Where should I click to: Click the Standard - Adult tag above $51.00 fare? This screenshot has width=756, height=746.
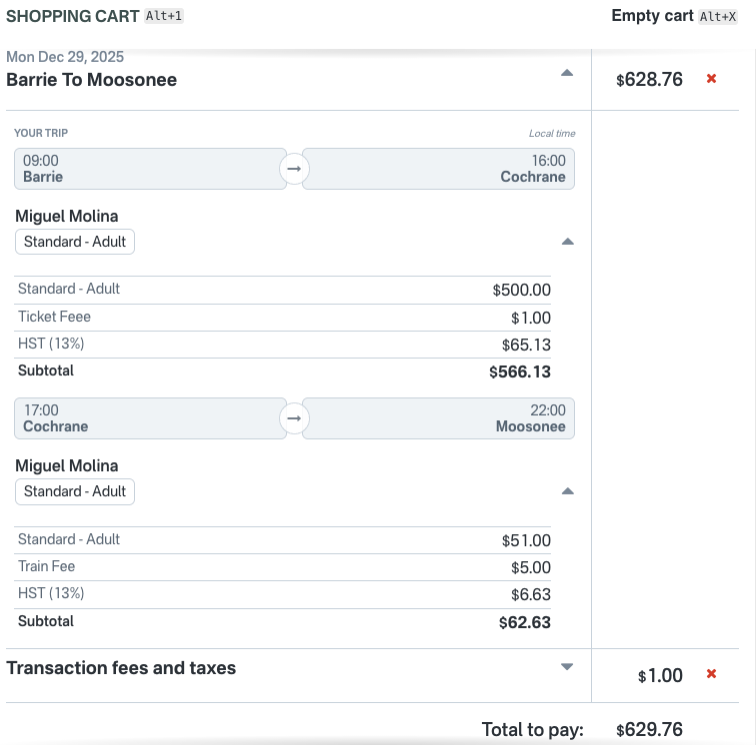pyautogui.click(x=75, y=492)
